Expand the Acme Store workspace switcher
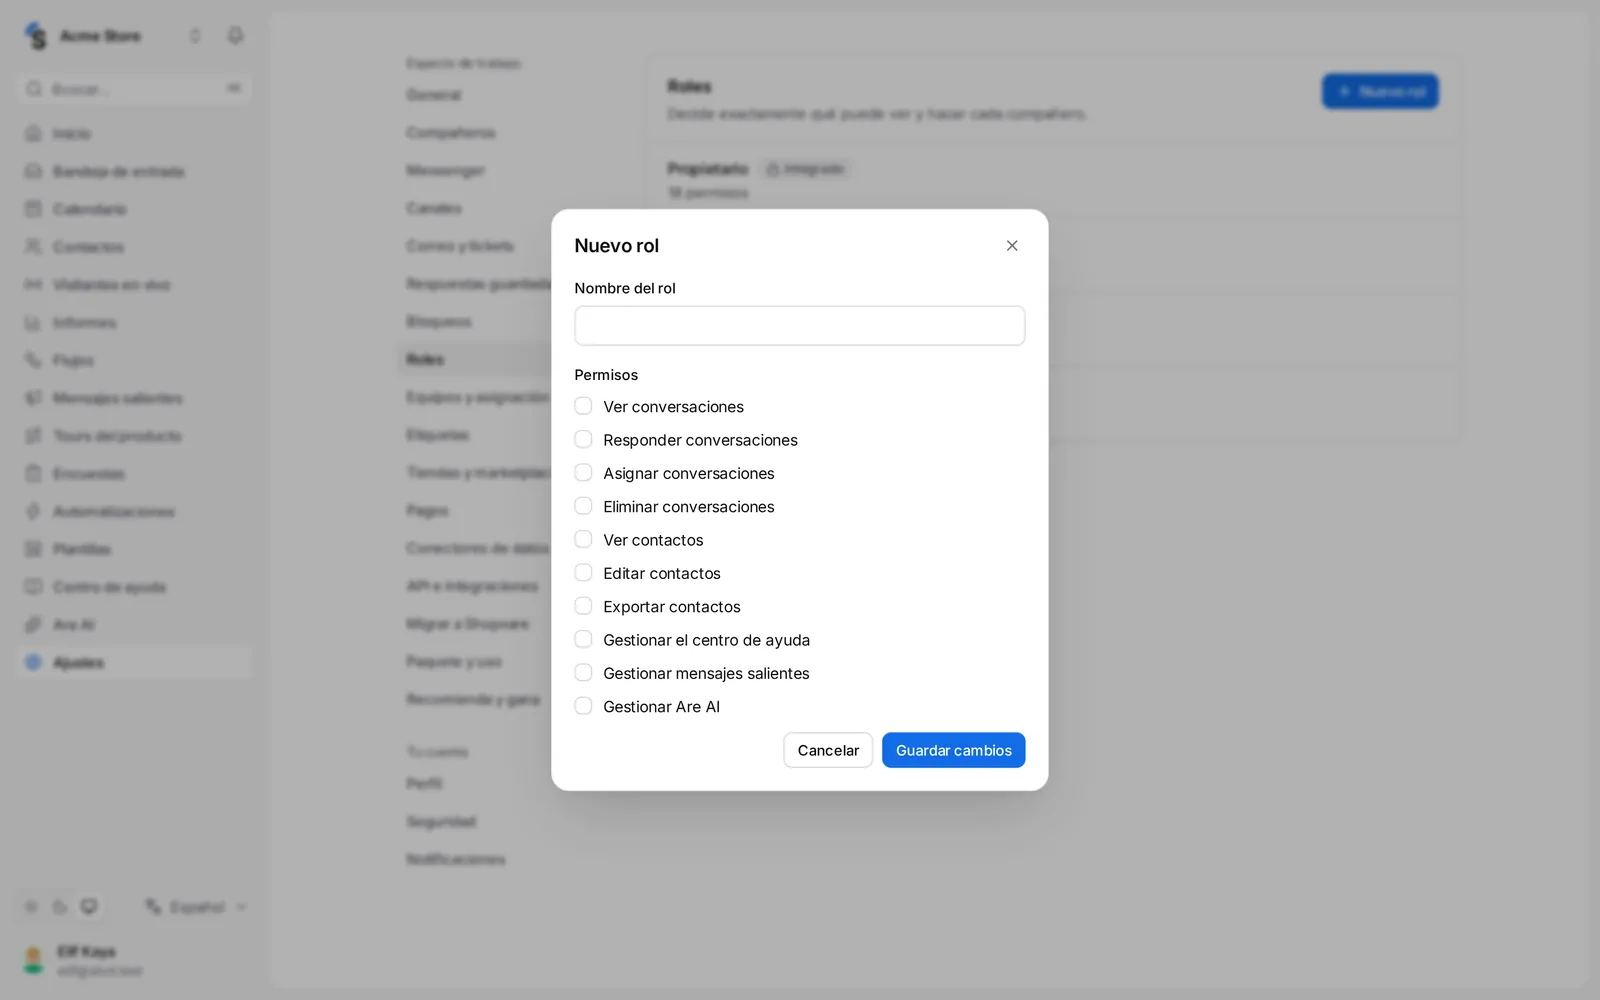This screenshot has width=1600, height=1000. (195, 36)
